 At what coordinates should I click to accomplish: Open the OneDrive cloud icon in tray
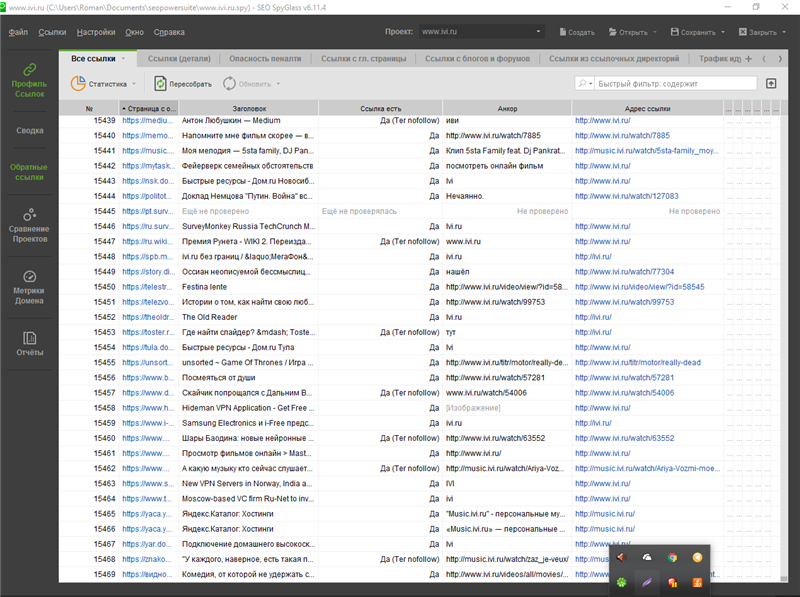(x=647, y=558)
